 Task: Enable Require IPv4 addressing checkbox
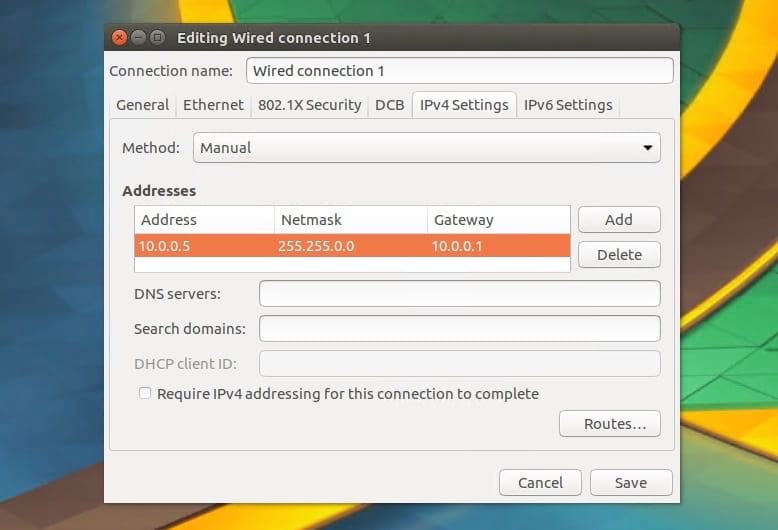click(x=145, y=394)
